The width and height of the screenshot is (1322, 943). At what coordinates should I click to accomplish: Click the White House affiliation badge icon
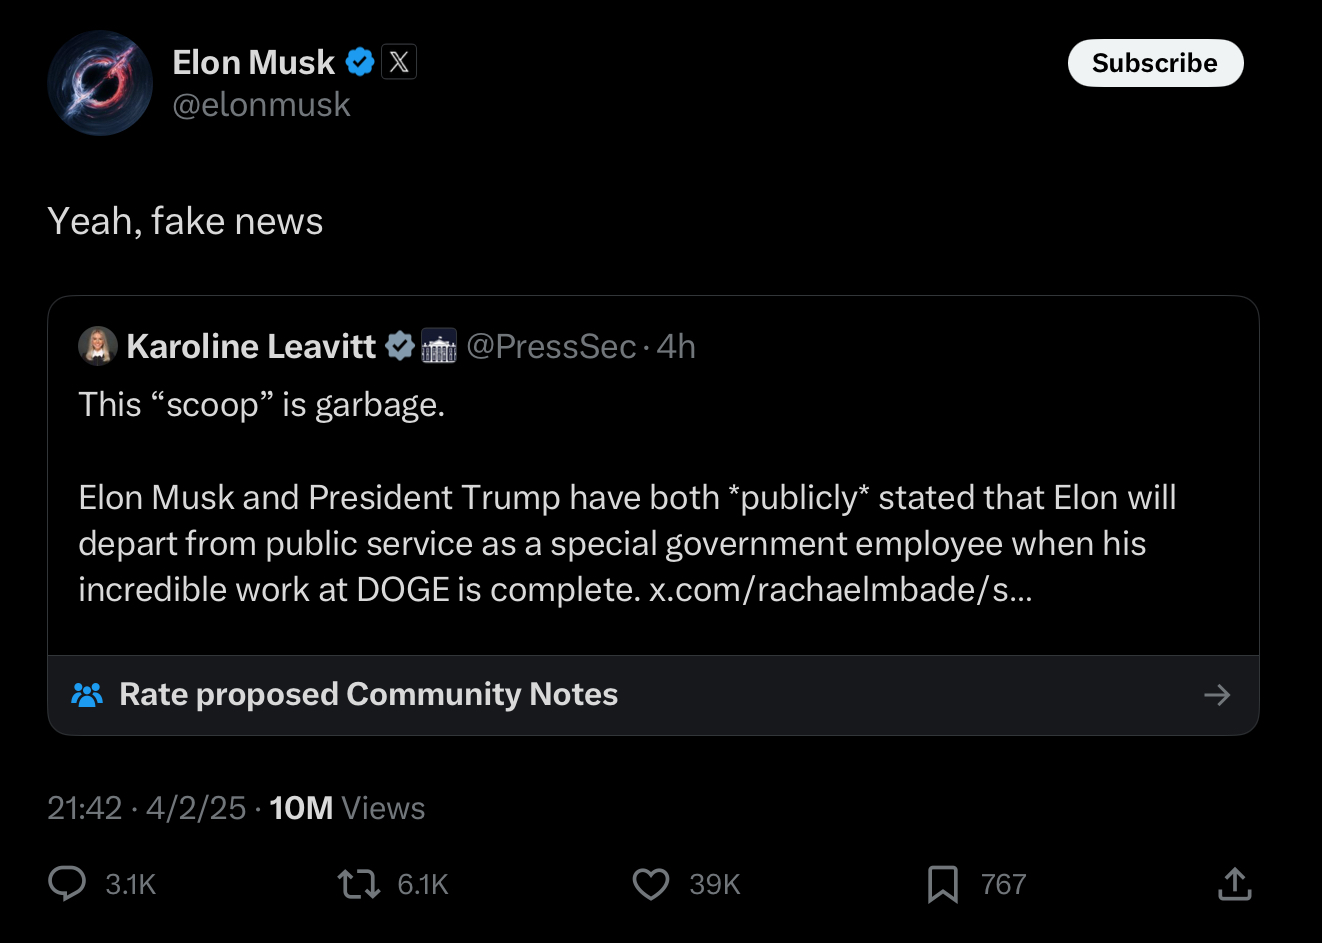click(x=439, y=346)
